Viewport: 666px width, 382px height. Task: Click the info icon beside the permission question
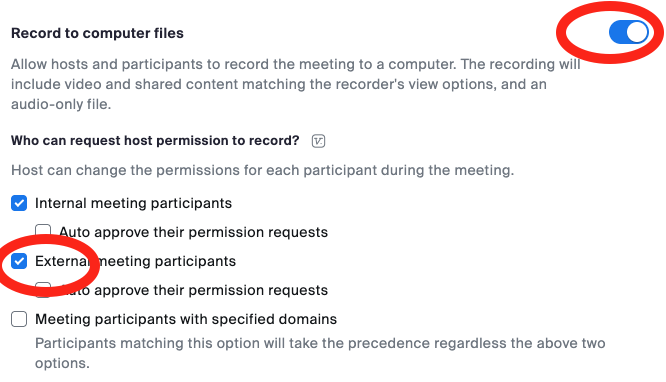pos(318,141)
